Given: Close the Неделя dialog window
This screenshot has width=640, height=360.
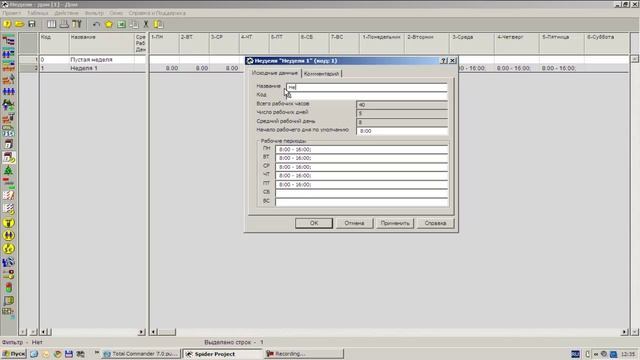Looking at the screenshot, I should pos(452,60).
